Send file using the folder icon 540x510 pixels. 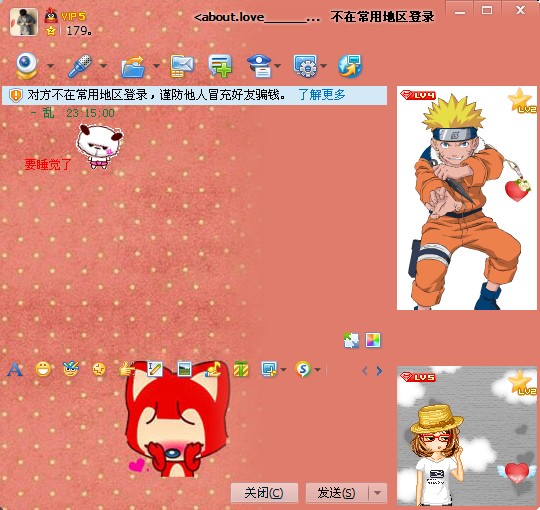(x=133, y=66)
